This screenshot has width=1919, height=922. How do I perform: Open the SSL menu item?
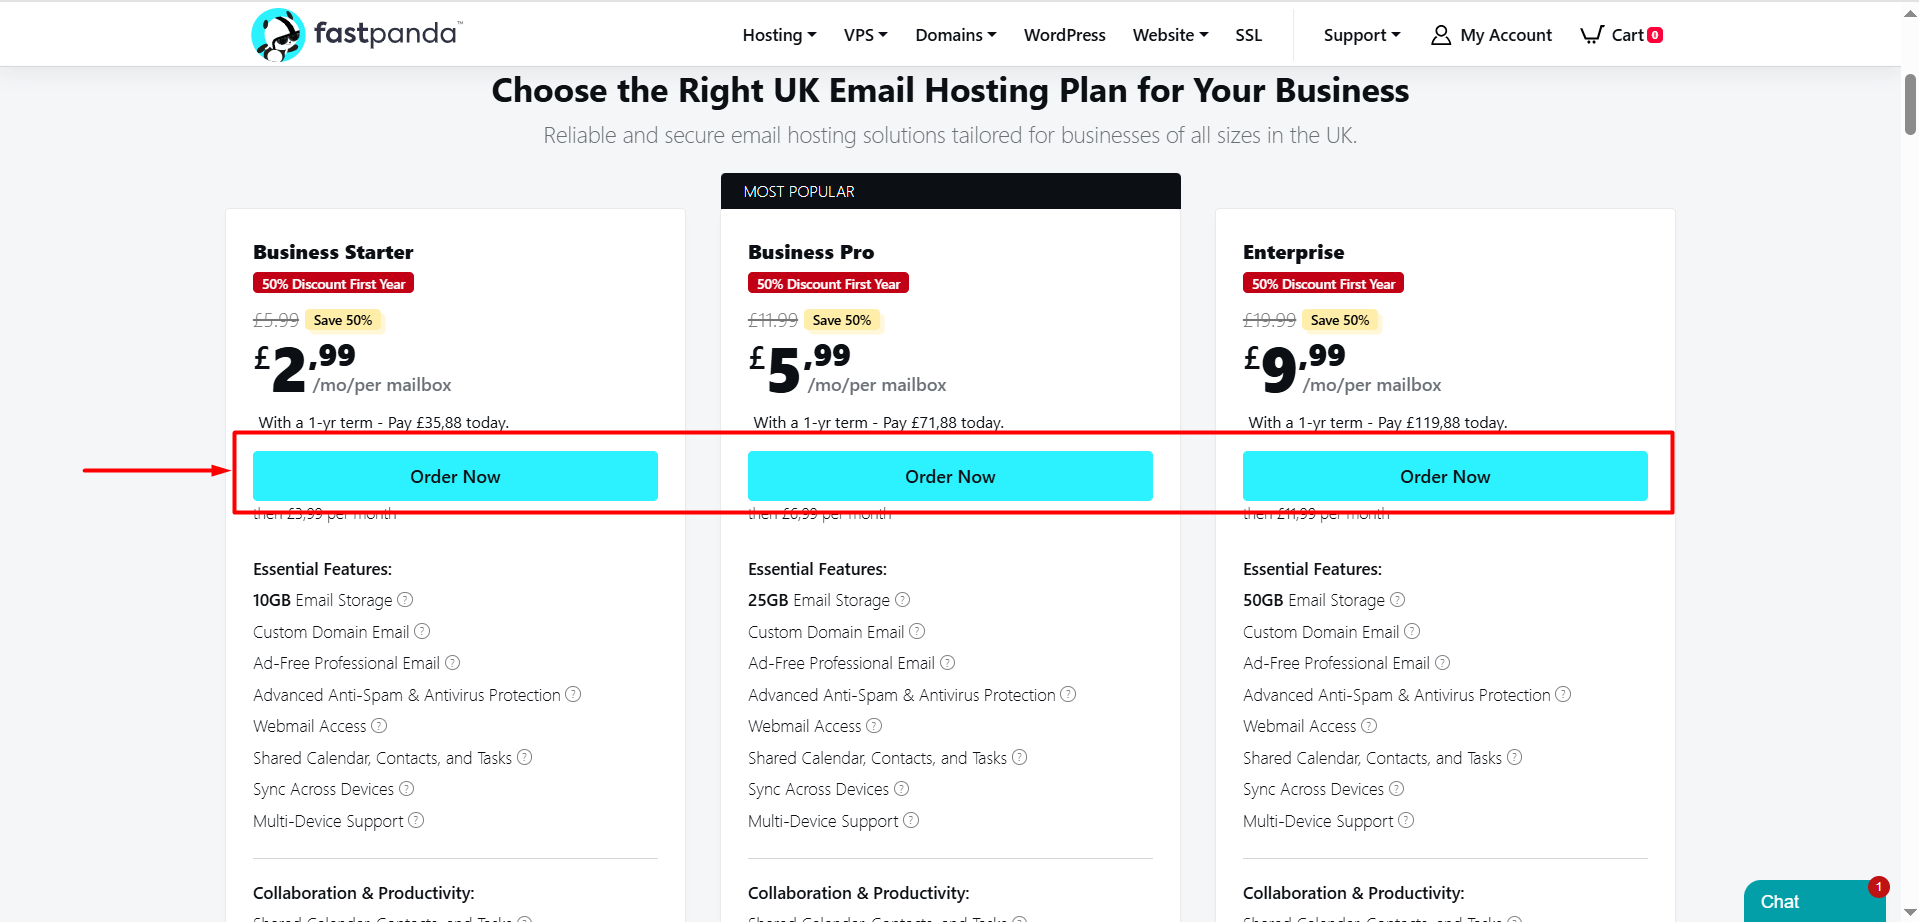pos(1248,35)
